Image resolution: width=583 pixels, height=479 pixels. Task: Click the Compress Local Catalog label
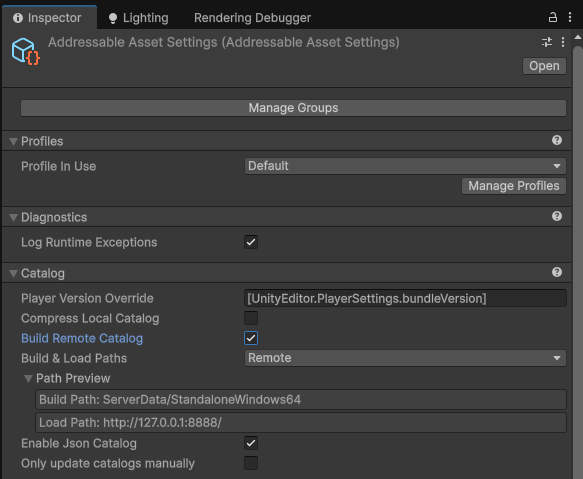click(x=90, y=318)
